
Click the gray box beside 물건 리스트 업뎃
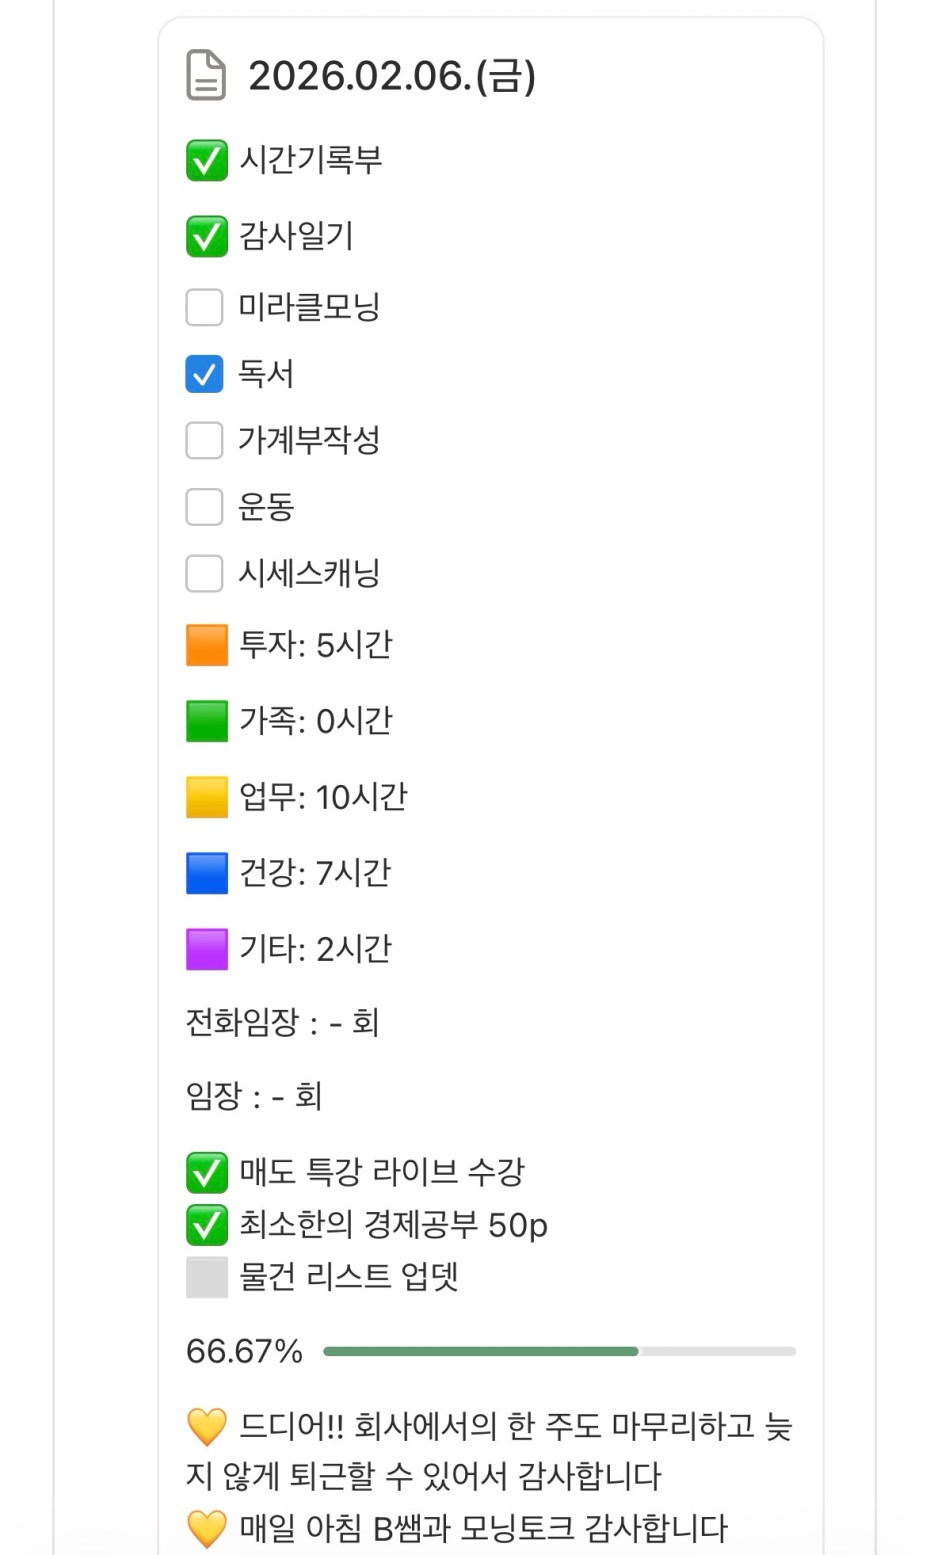click(x=206, y=1277)
